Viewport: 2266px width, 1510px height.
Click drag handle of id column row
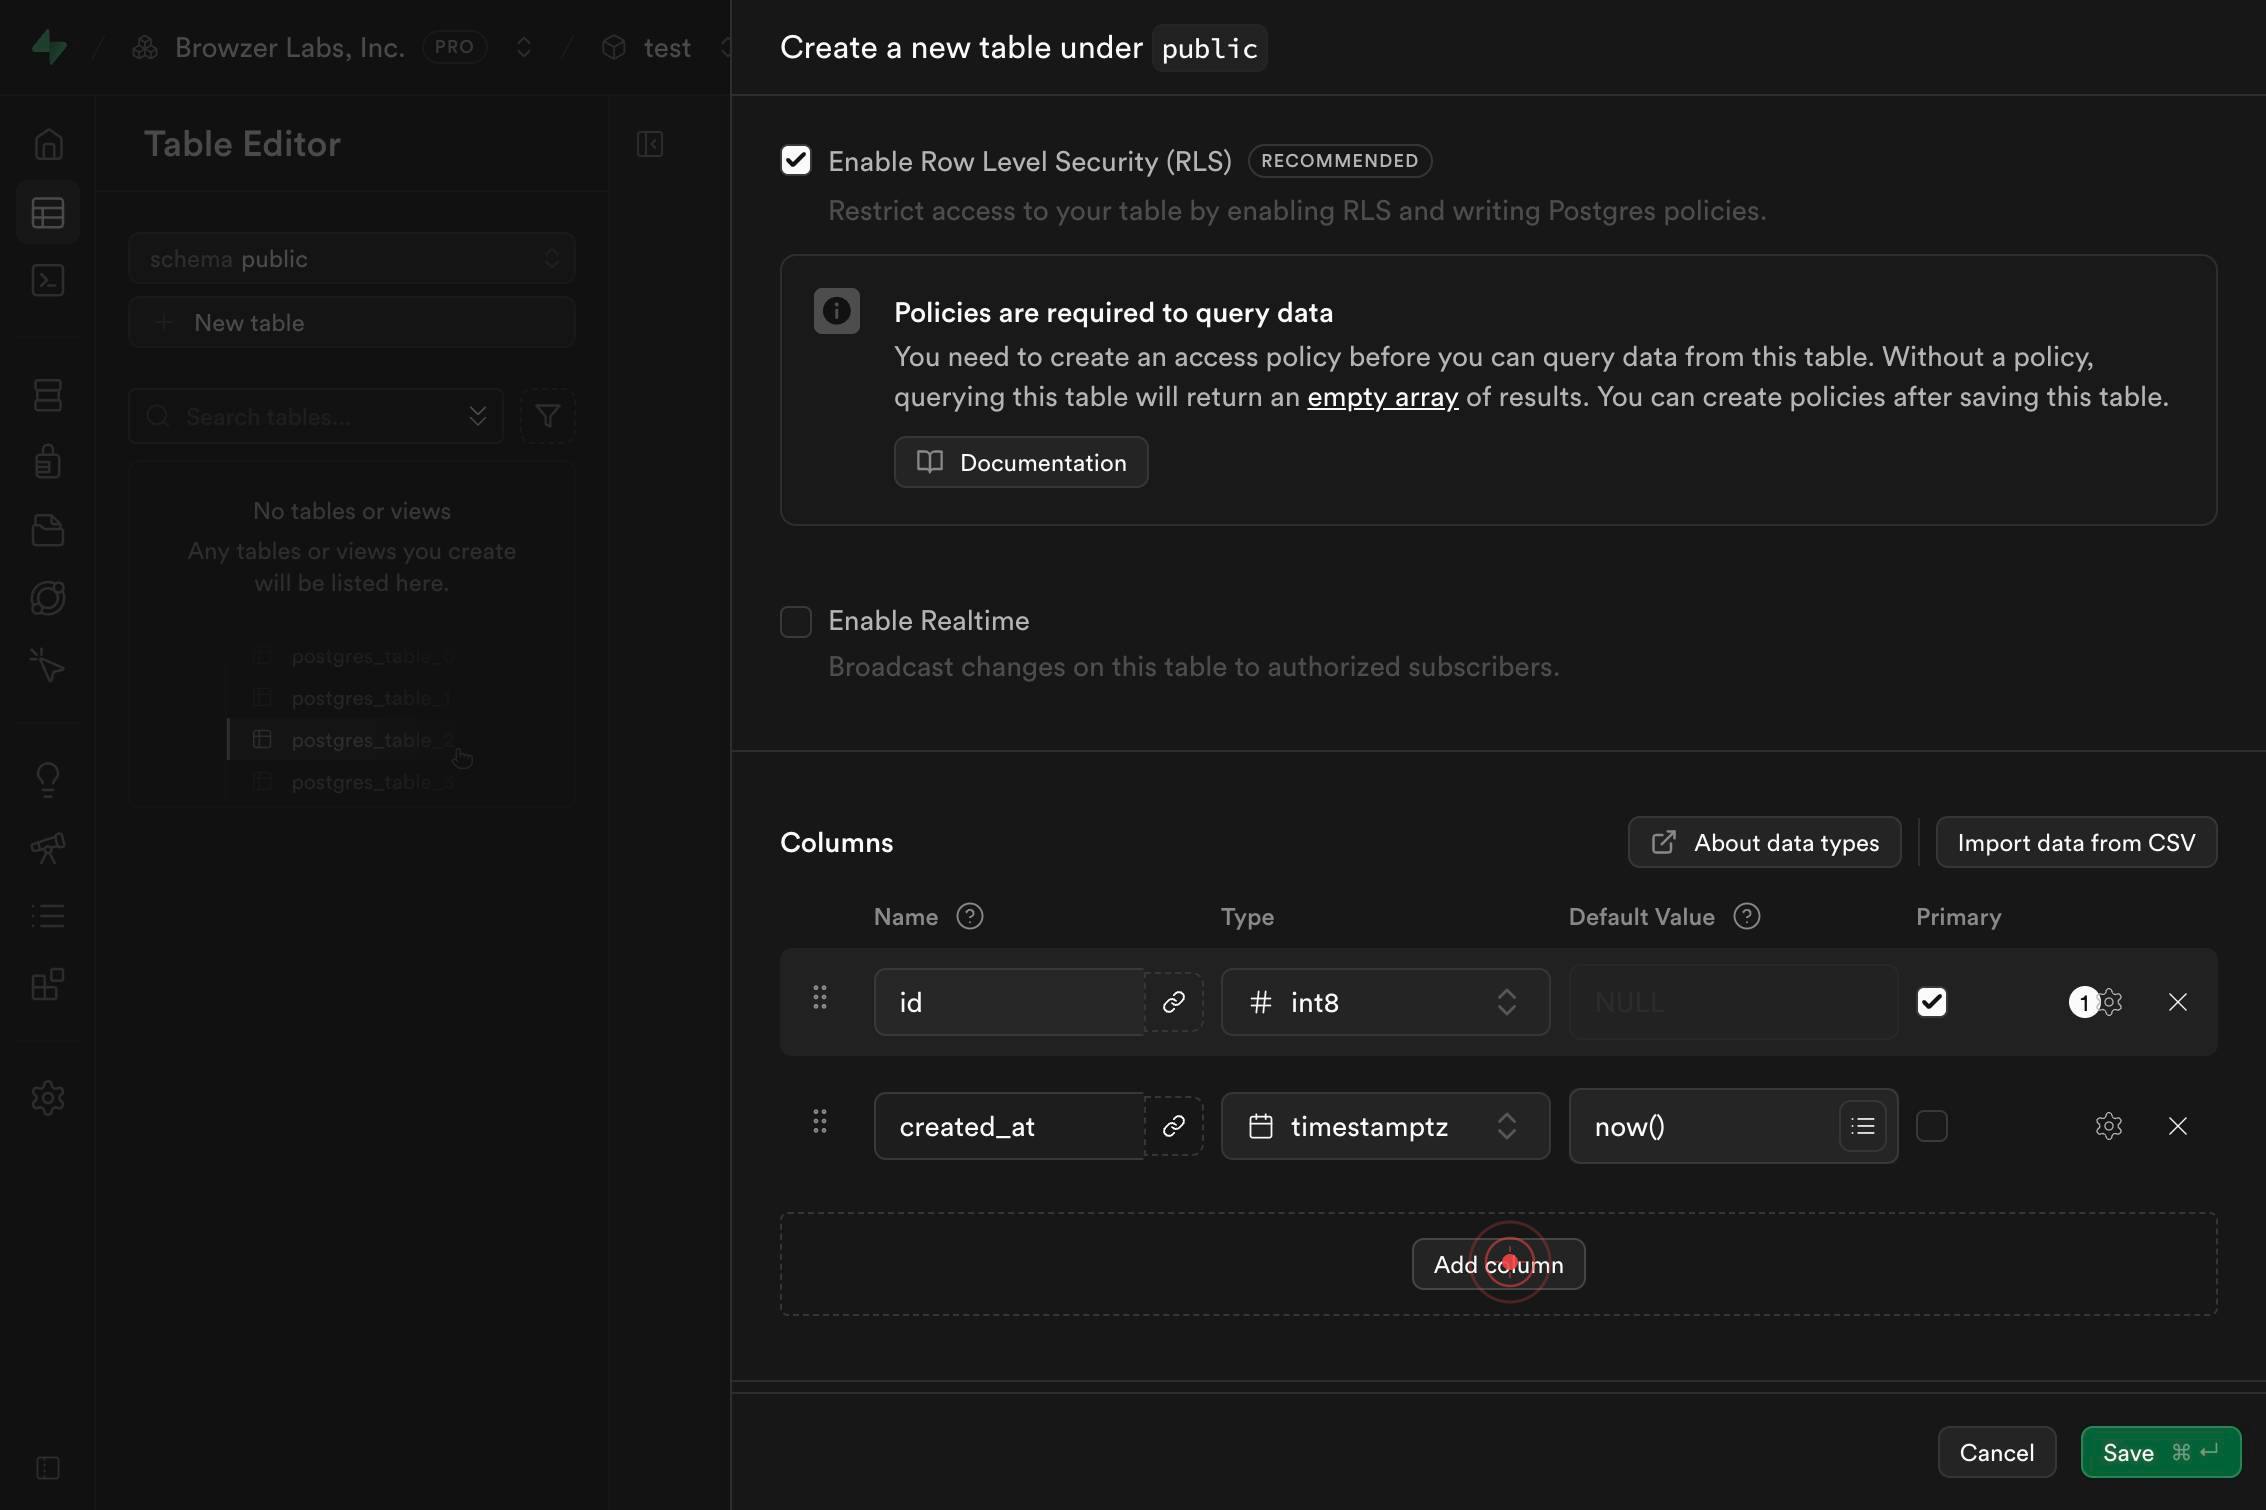click(820, 997)
